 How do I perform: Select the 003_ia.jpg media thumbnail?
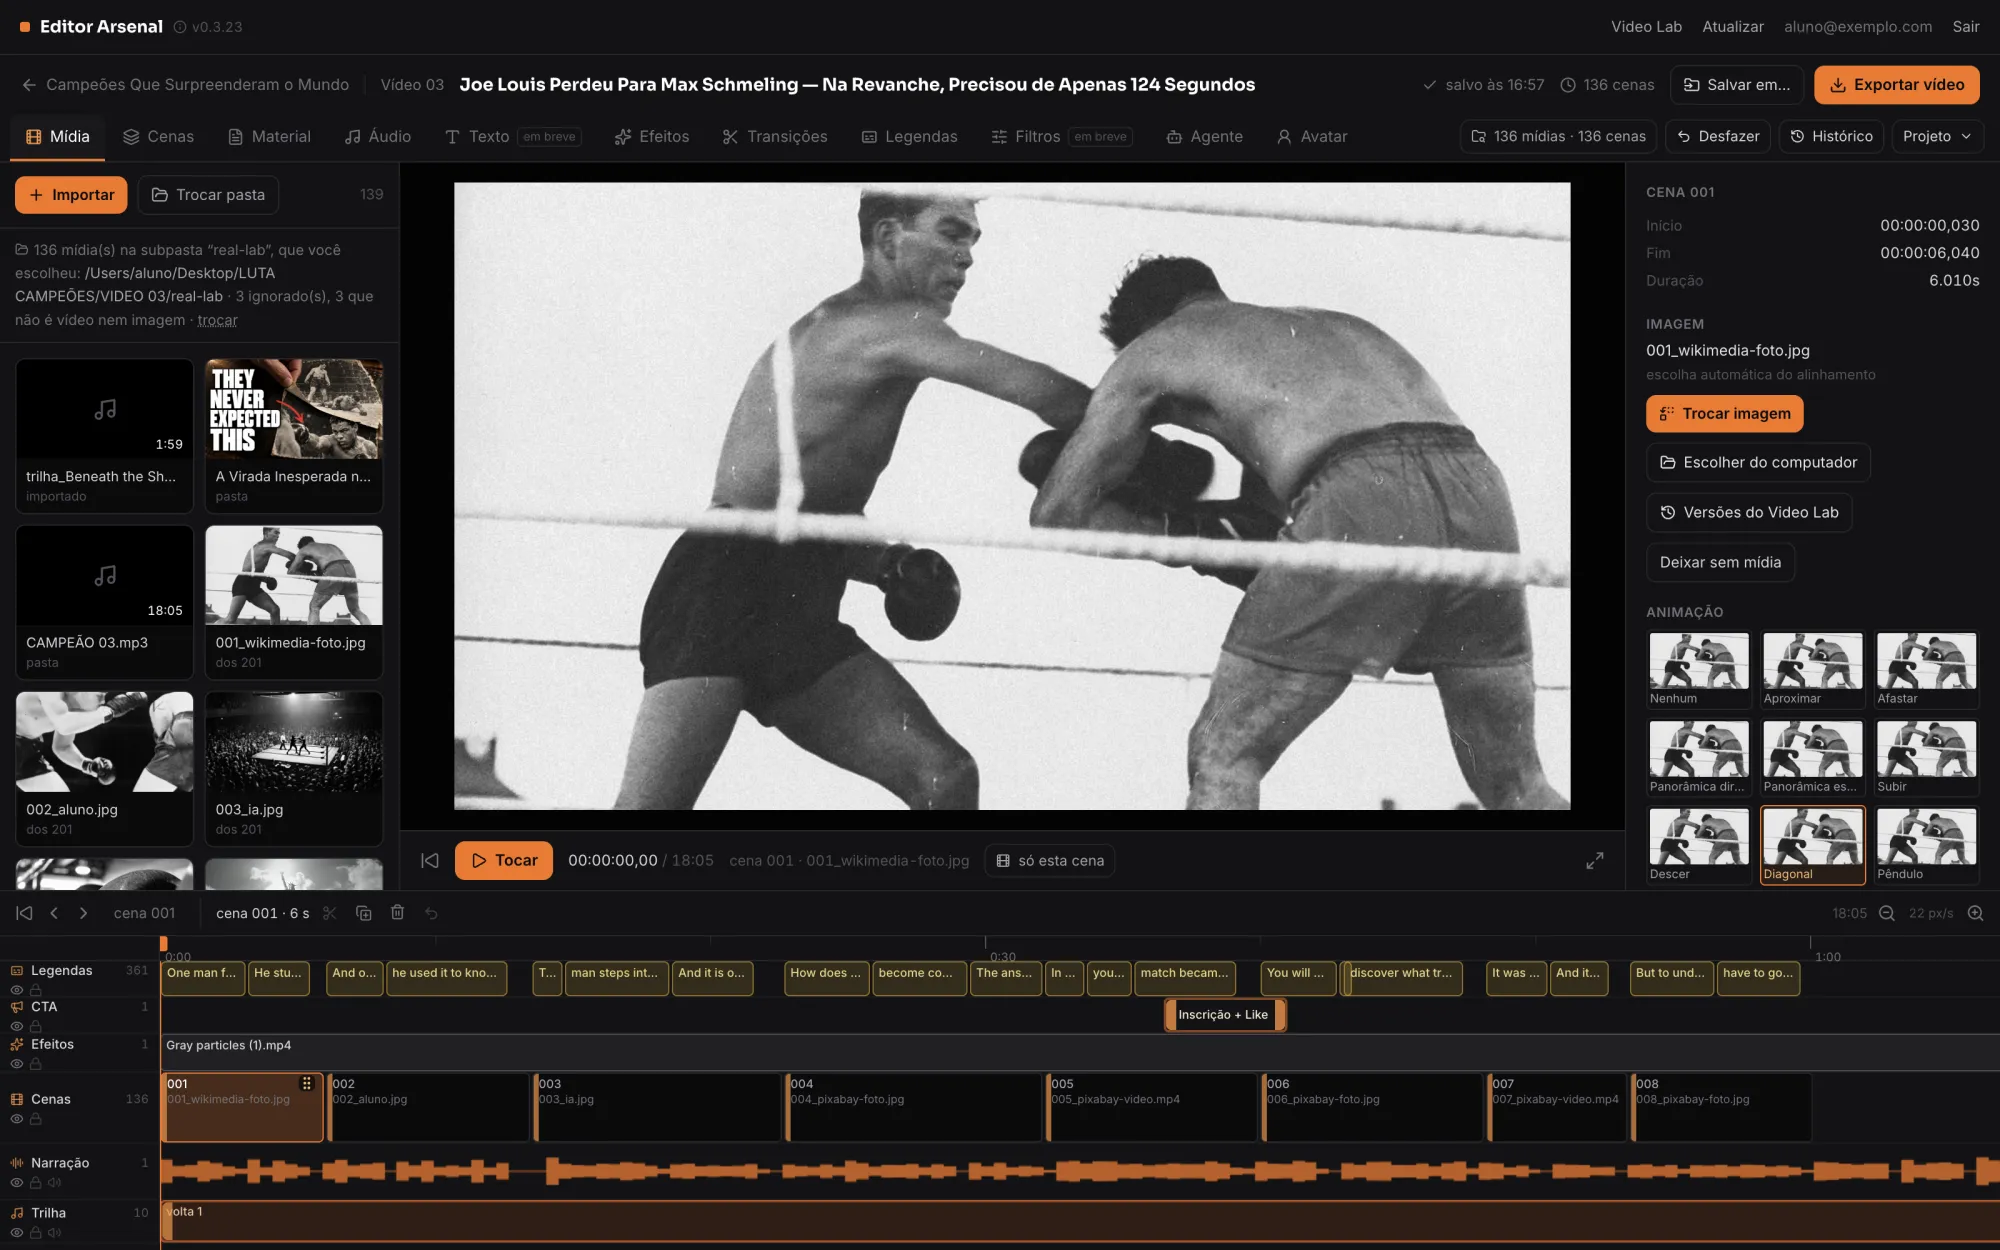coord(294,768)
